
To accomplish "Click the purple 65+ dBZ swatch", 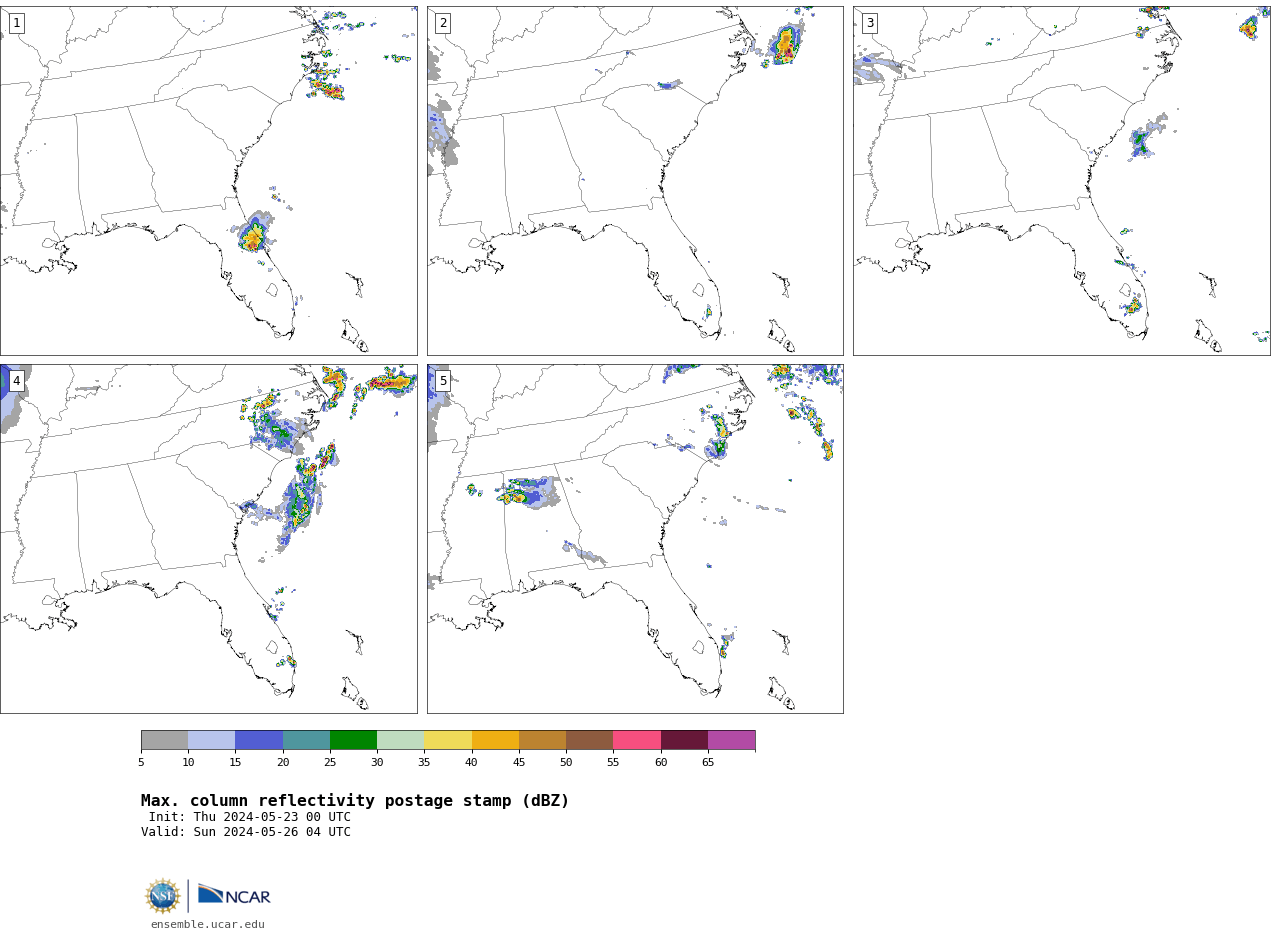I will point(731,740).
